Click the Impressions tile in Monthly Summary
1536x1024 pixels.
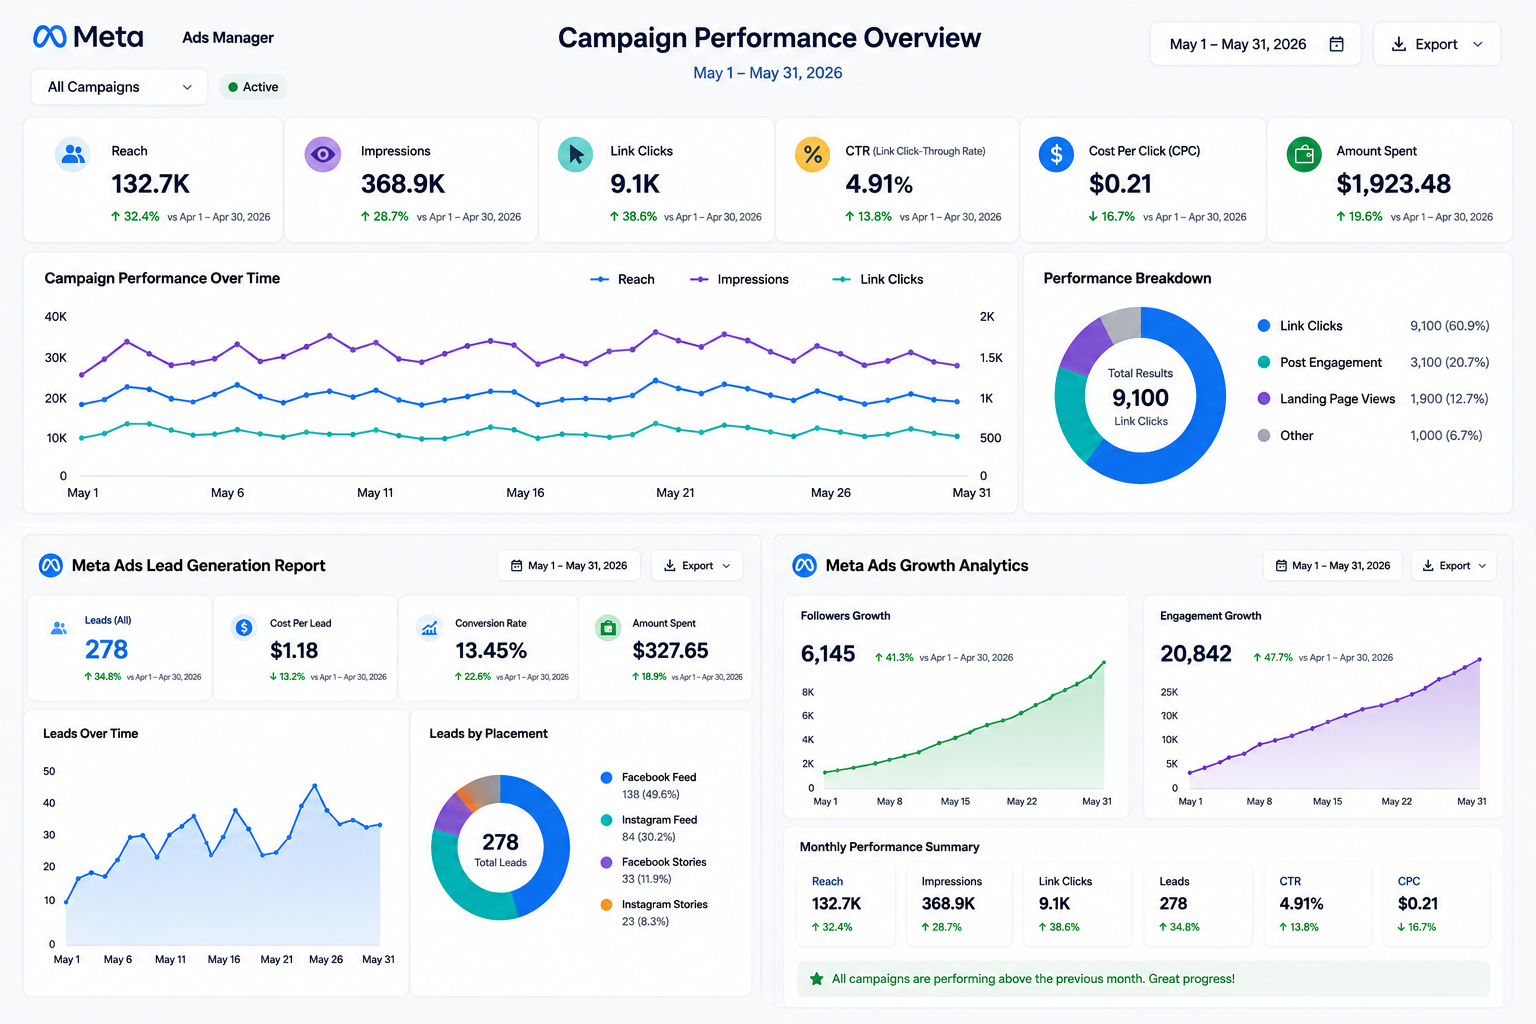click(960, 905)
